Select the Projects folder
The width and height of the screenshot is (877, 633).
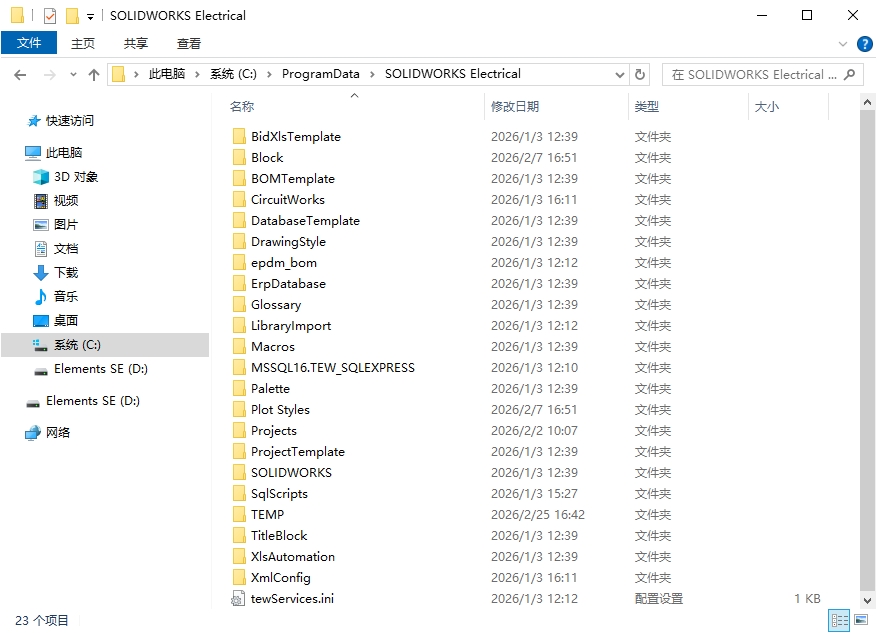pyautogui.click(x=273, y=430)
